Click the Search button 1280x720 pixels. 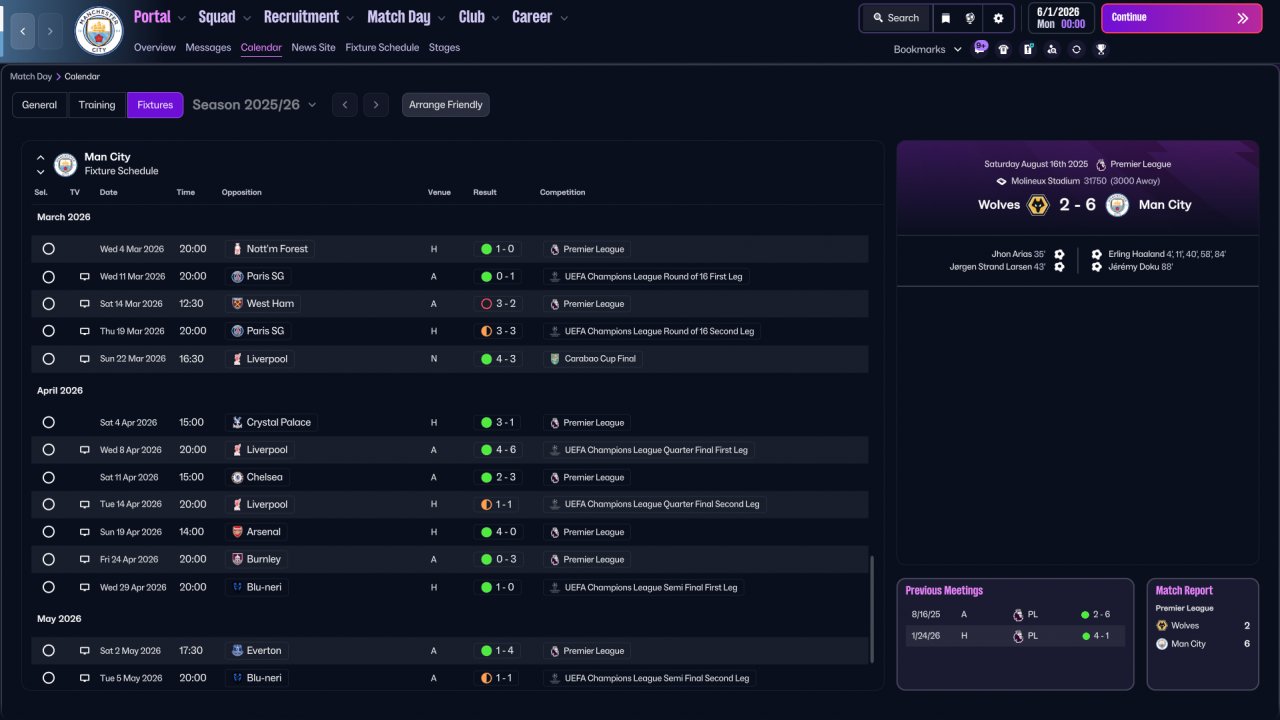pyautogui.click(x=896, y=18)
